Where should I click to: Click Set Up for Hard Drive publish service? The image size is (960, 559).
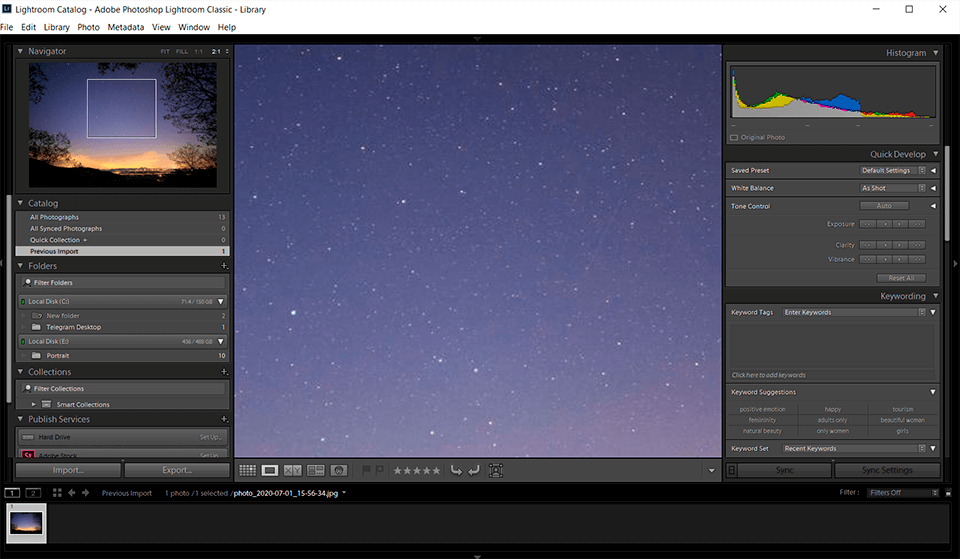(x=211, y=437)
